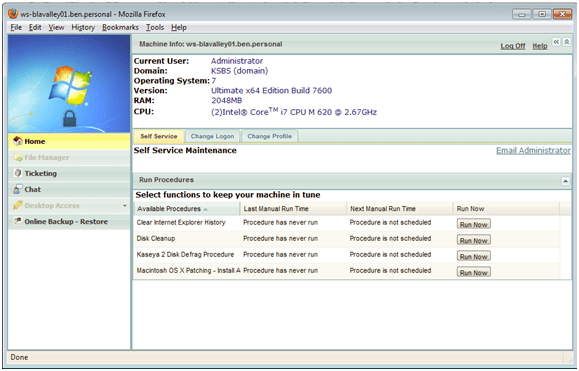This screenshot has height=371, width=579.
Task: Open the File menu
Action: 16,27
